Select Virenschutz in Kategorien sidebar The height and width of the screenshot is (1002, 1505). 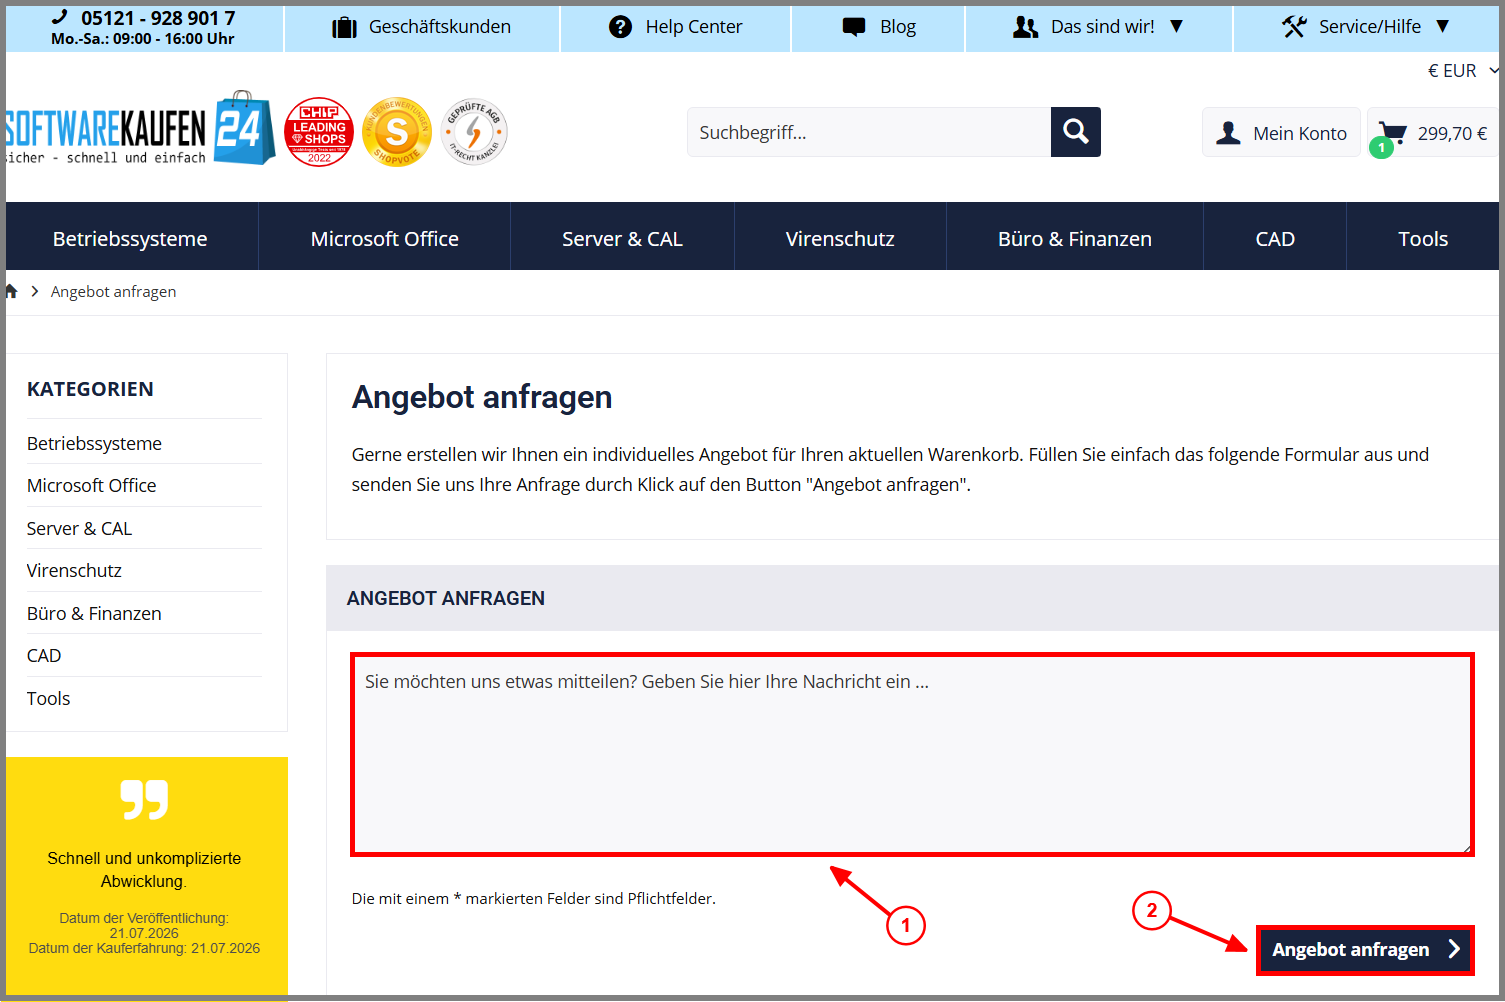click(74, 570)
